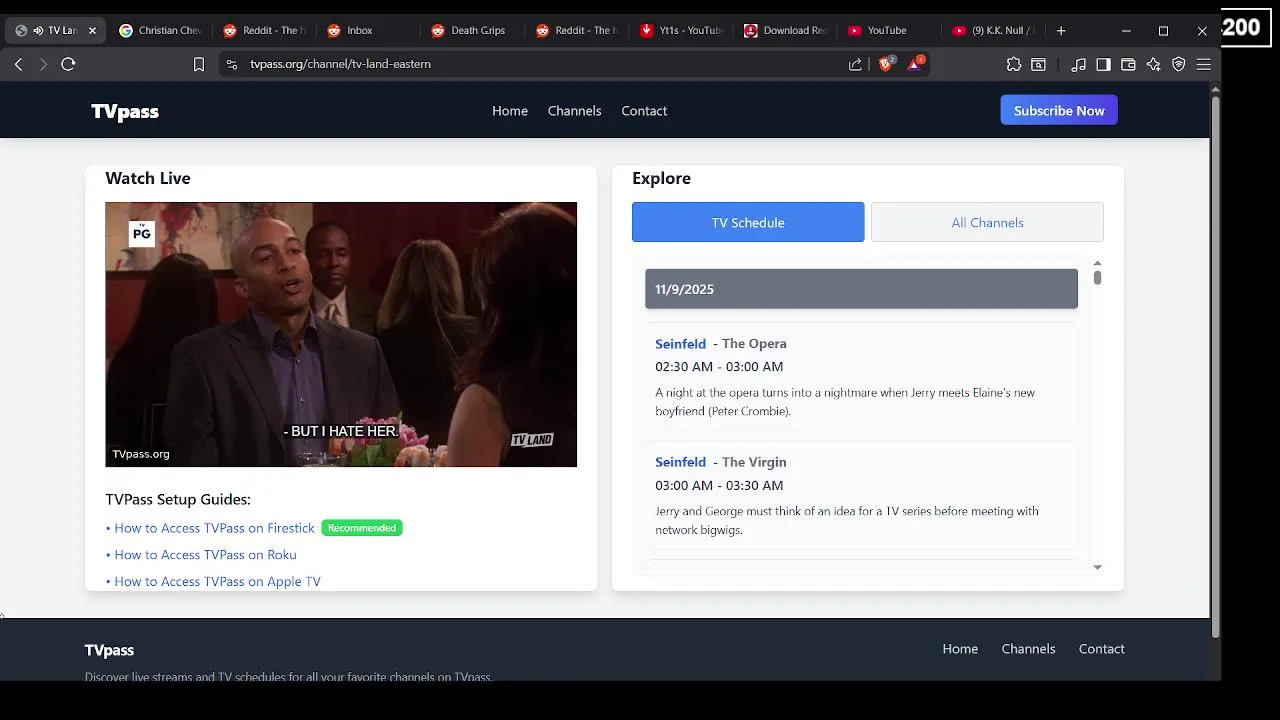
Task: Switch to the Christian Chev Google tab
Action: tap(160, 31)
